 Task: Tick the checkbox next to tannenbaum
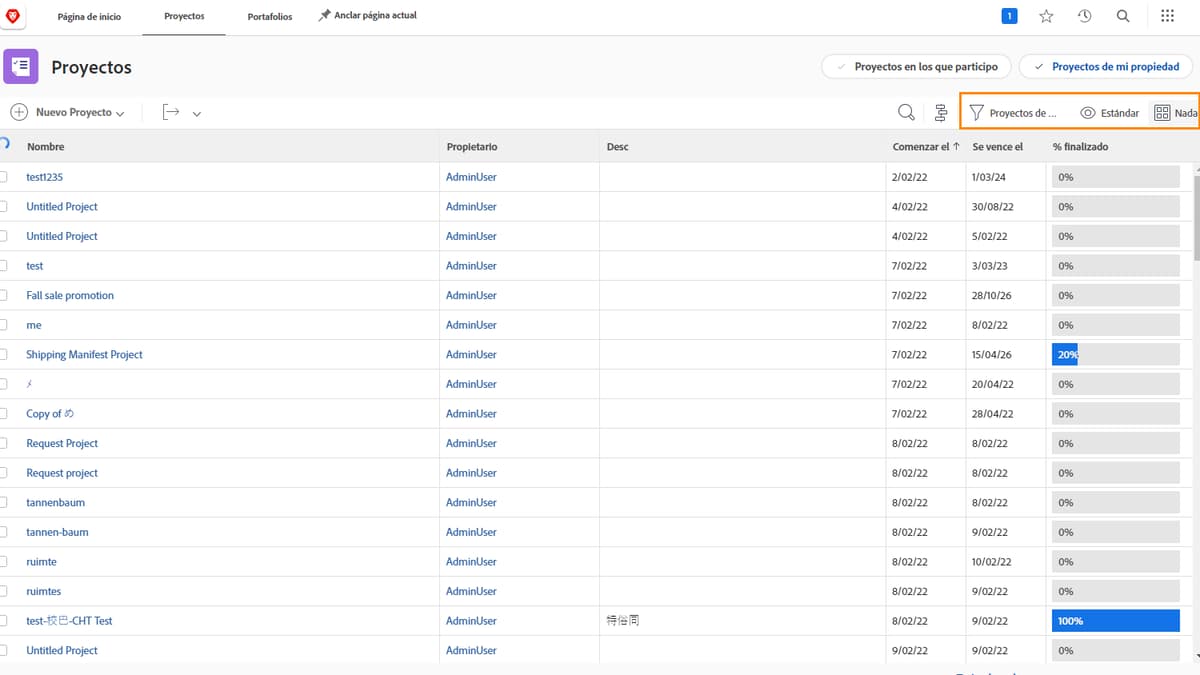click(x=5, y=502)
